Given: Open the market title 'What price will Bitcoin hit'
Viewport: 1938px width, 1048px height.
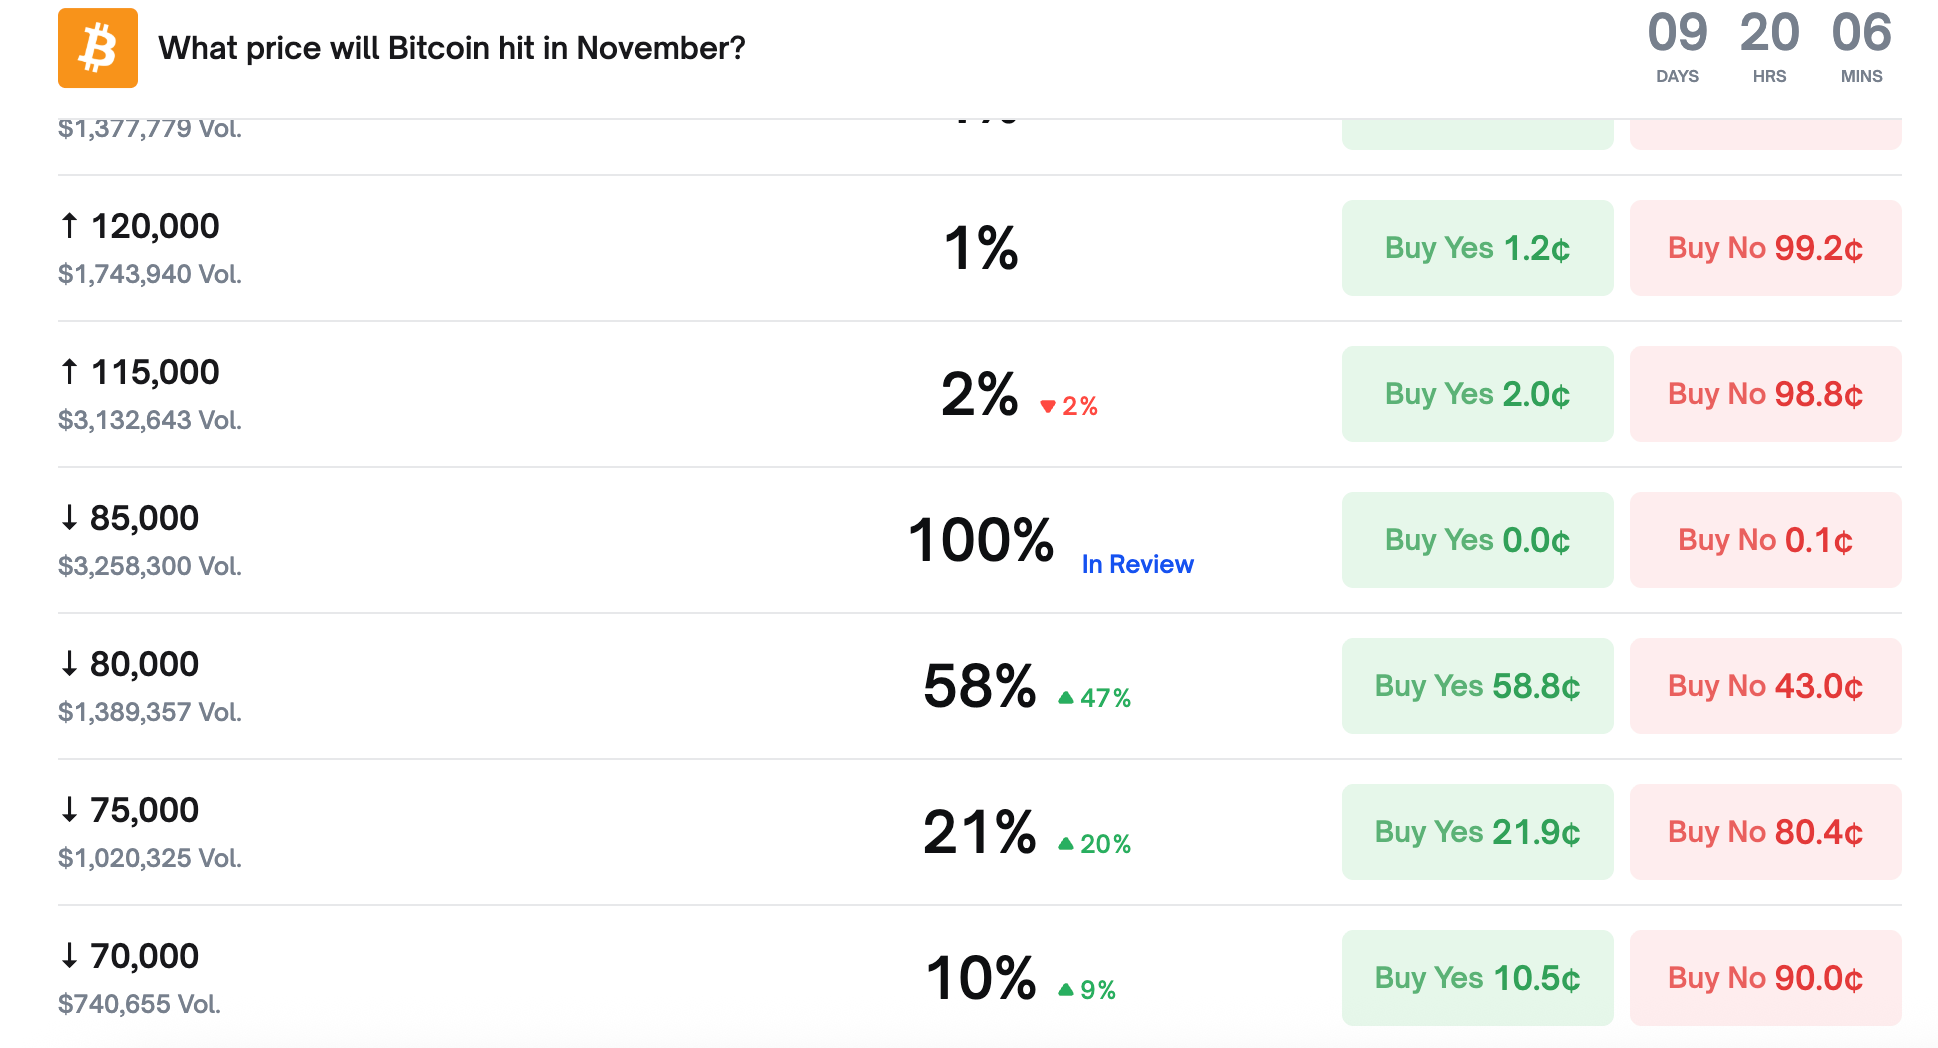Looking at the screenshot, I should [x=452, y=48].
